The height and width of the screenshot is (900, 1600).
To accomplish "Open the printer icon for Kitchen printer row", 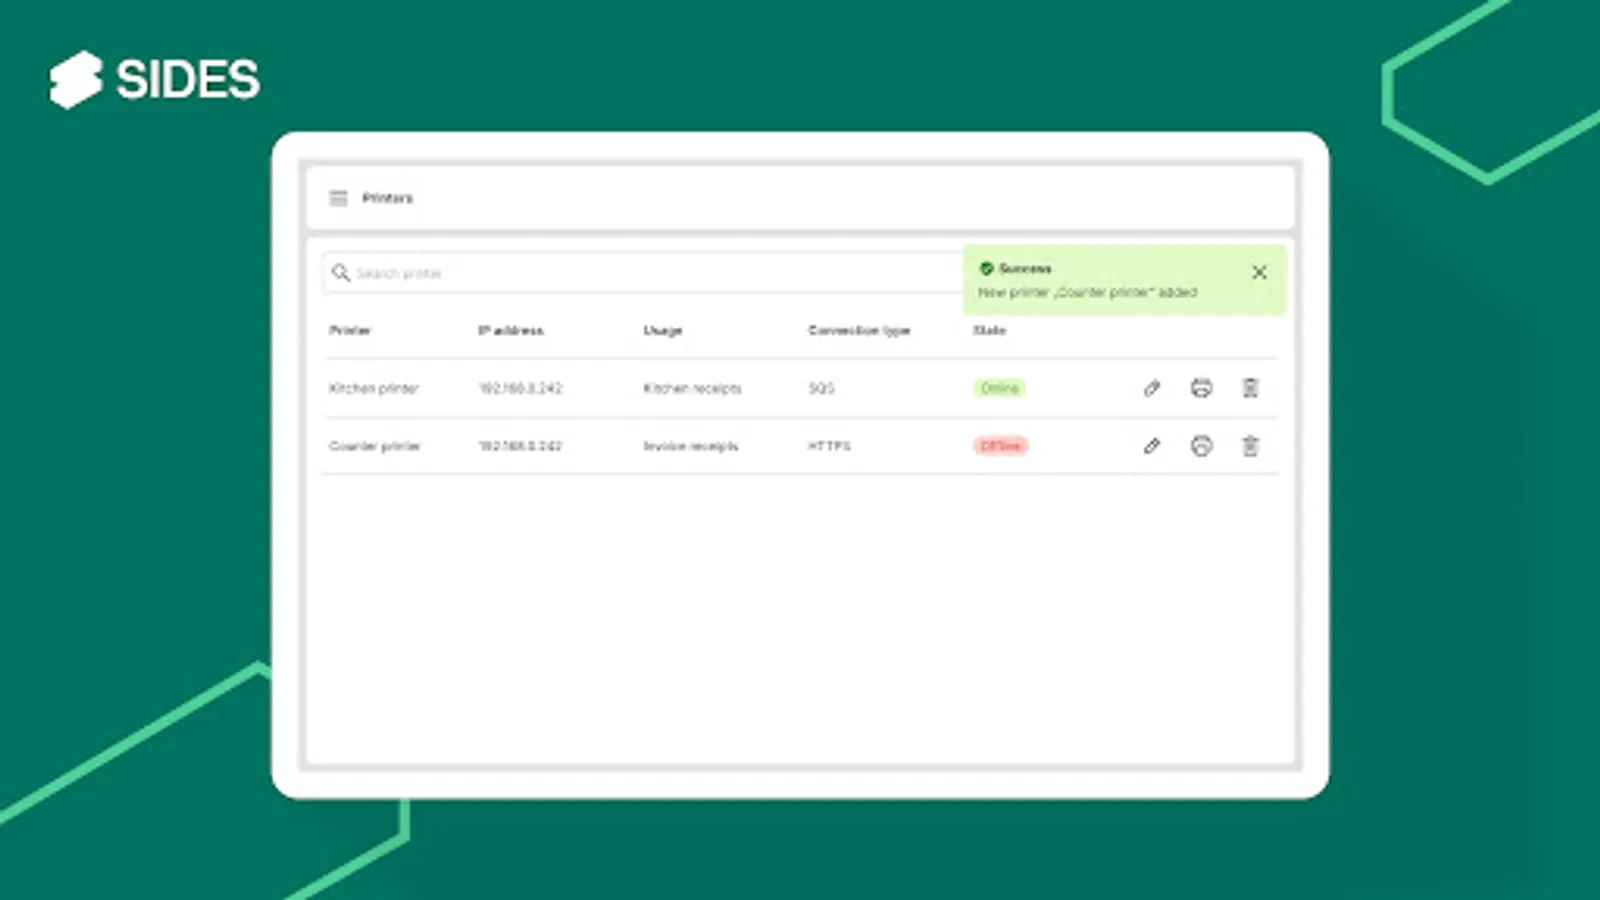I will click(1201, 388).
